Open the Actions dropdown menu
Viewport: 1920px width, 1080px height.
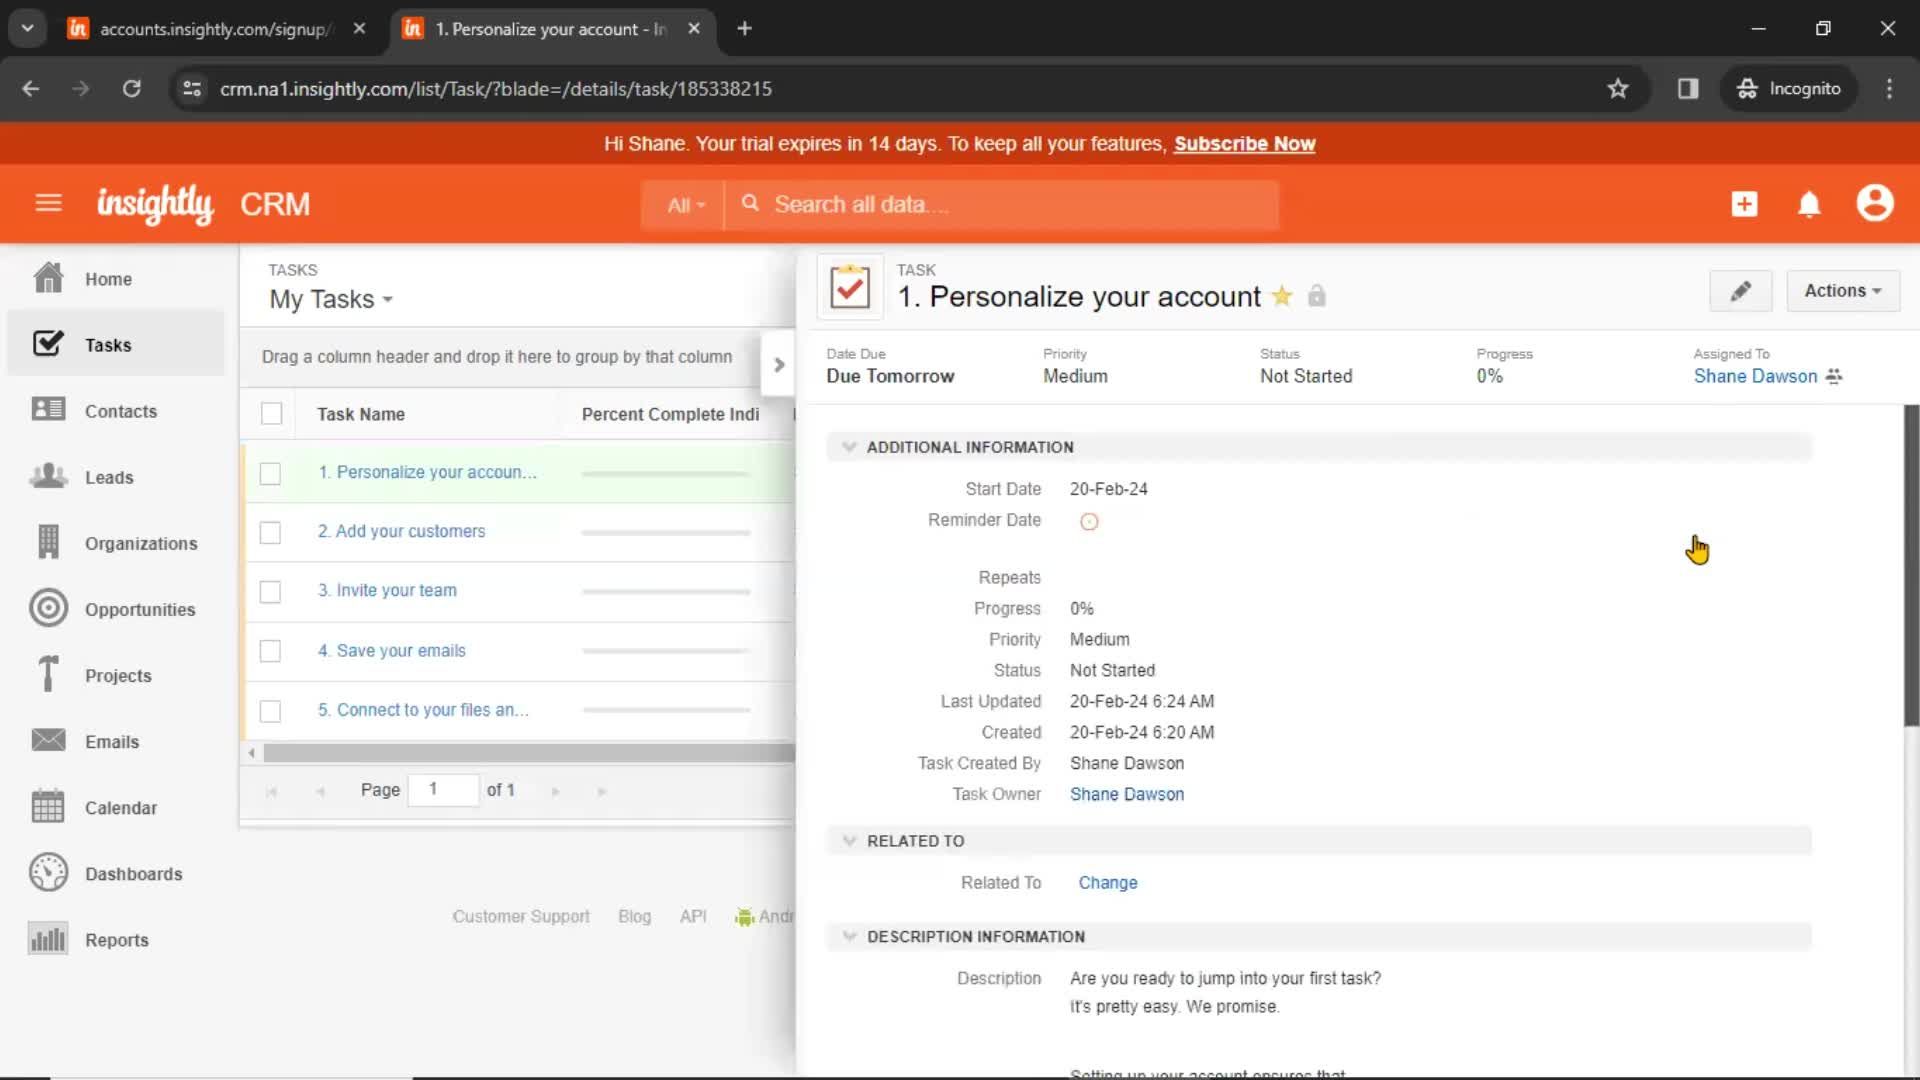(x=1841, y=290)
